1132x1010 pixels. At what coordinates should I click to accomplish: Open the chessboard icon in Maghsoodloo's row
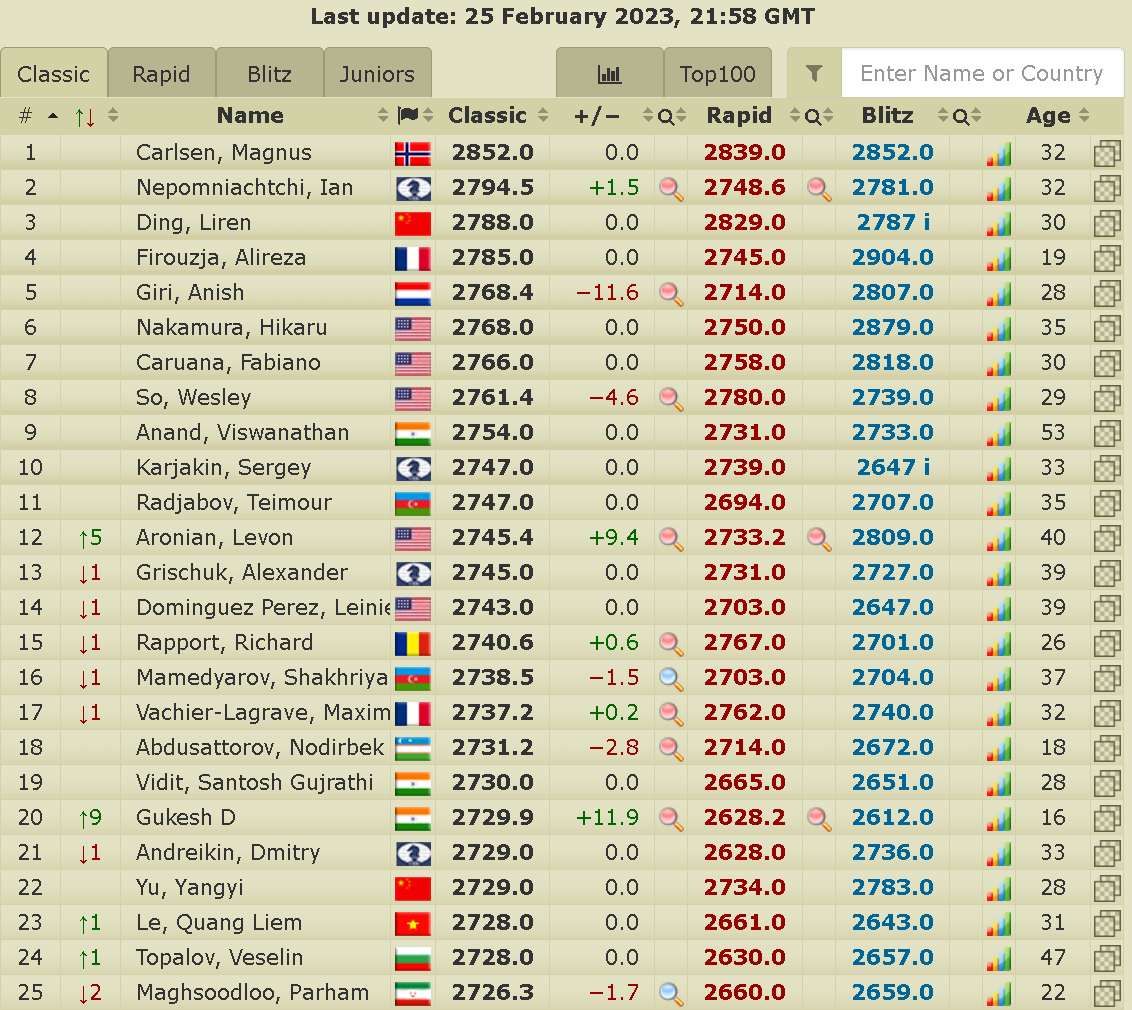1106,993
